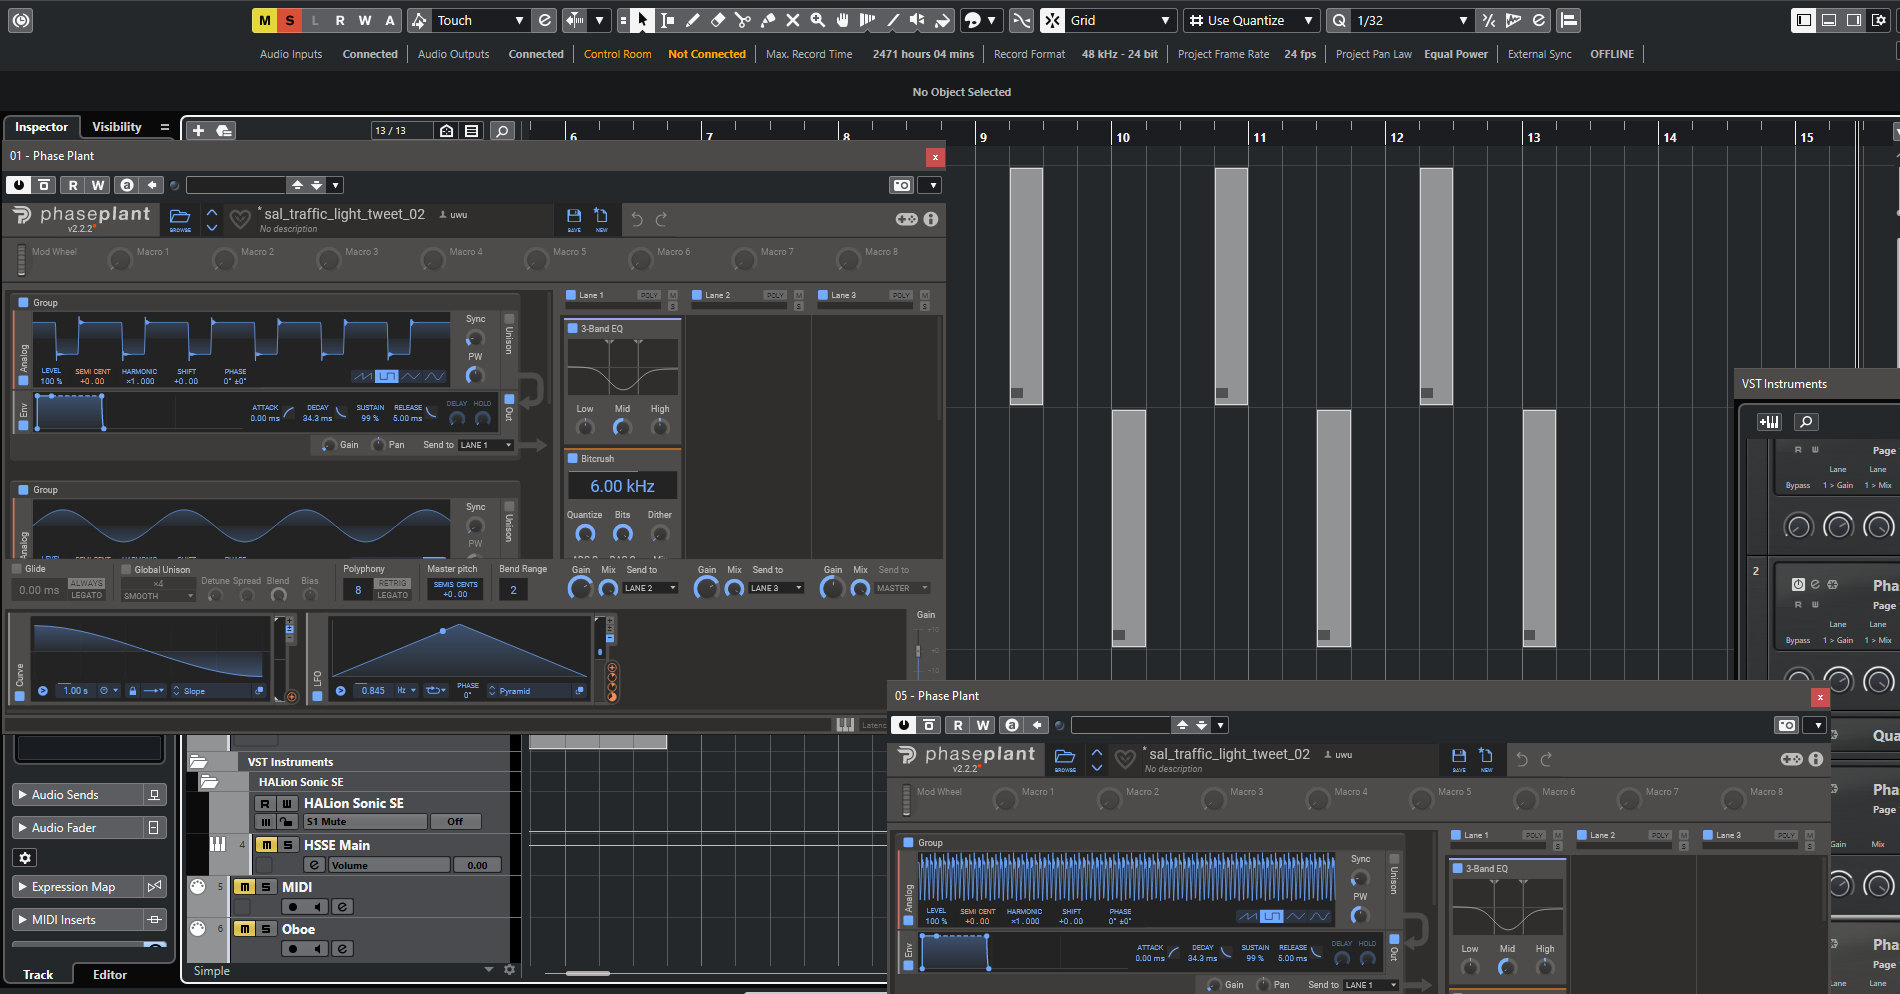Image resolution: width=1900 pixels, height=994 pixels.
Task: Open Send to LANE 1 dropdown in Phase Plant 01
Action: pyautogui.click(x=486, y=445)
